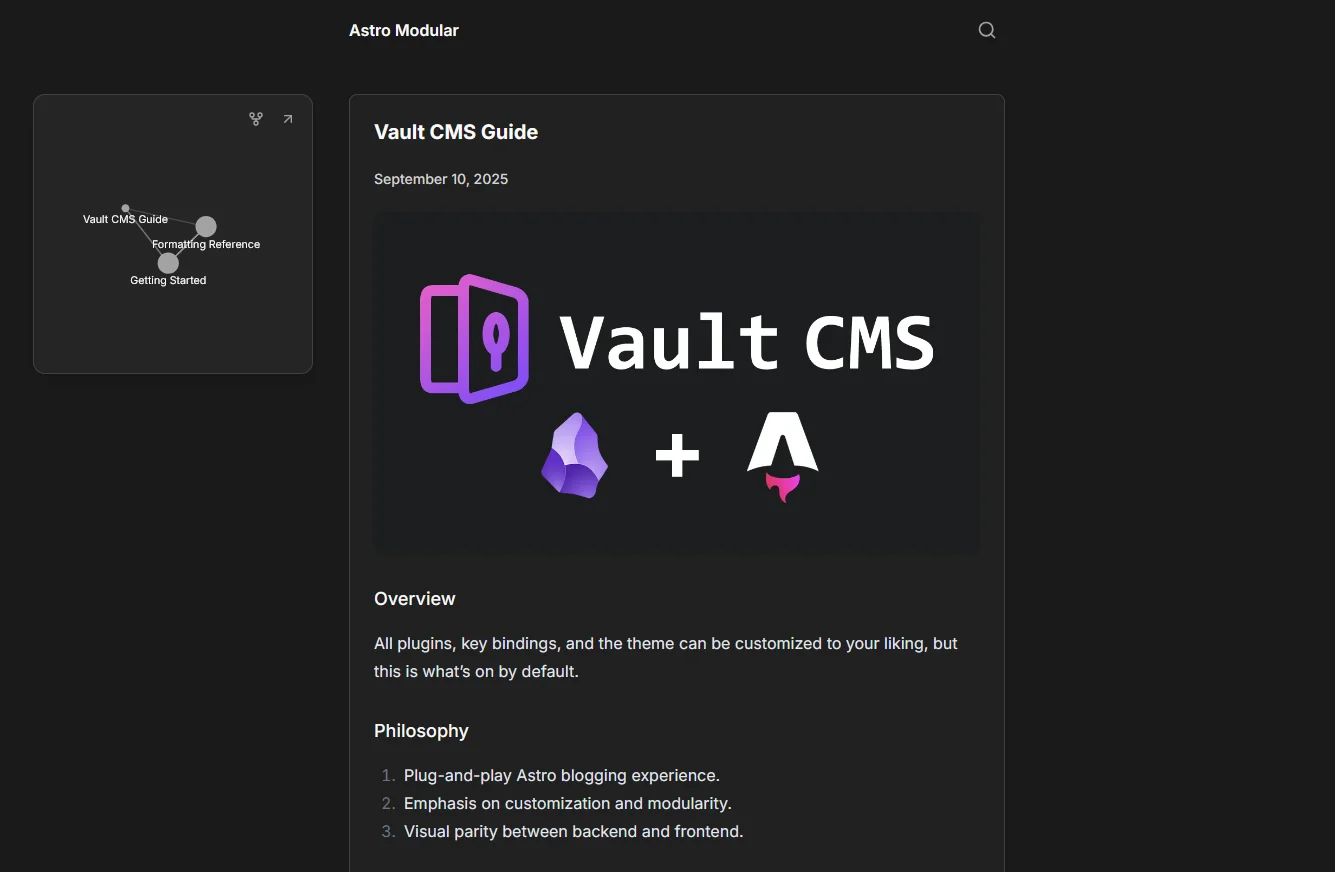Click the graph view network icon
This screenshot has height=872, width=1335.
pos(256,119)
